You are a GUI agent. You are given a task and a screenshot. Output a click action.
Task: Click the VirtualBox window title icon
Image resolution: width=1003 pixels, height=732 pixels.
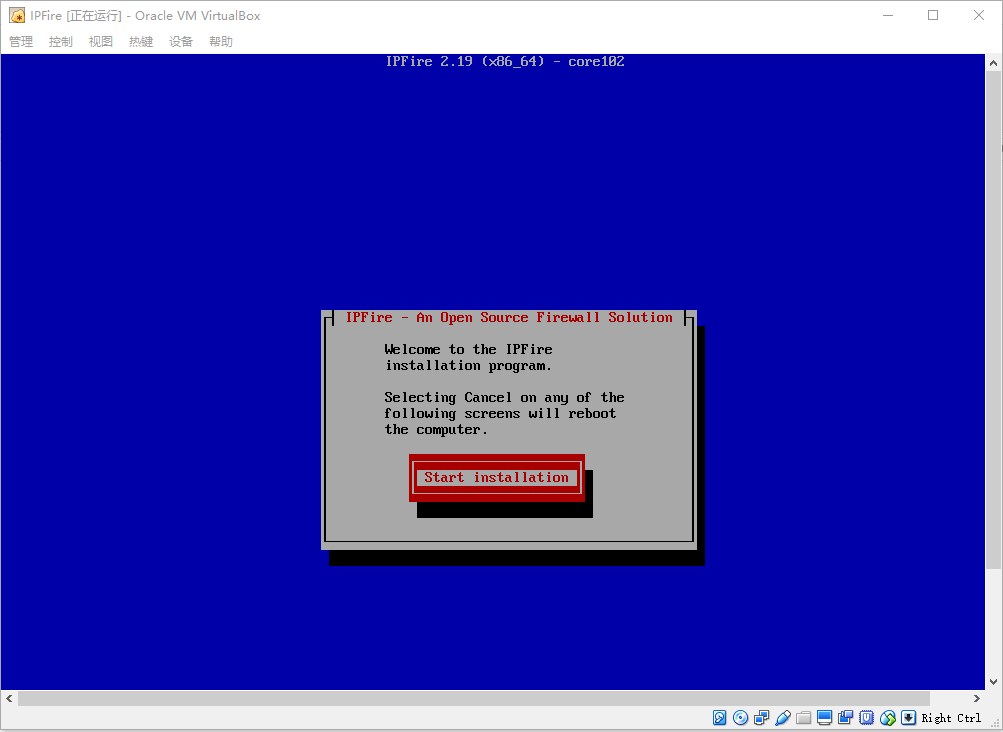click(x=17, y=15)
